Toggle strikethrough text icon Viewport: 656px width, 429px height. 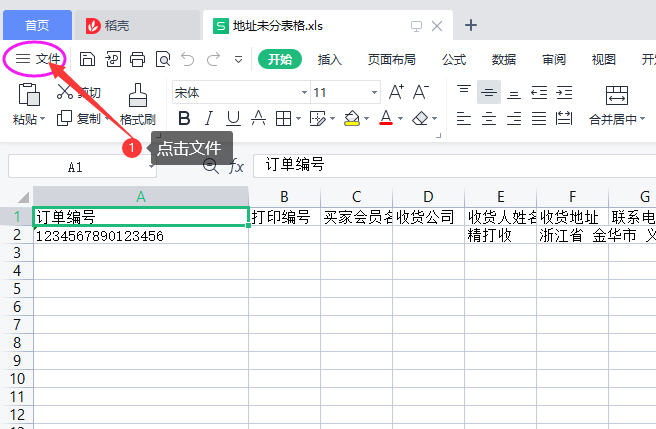(x=258, y=118)
